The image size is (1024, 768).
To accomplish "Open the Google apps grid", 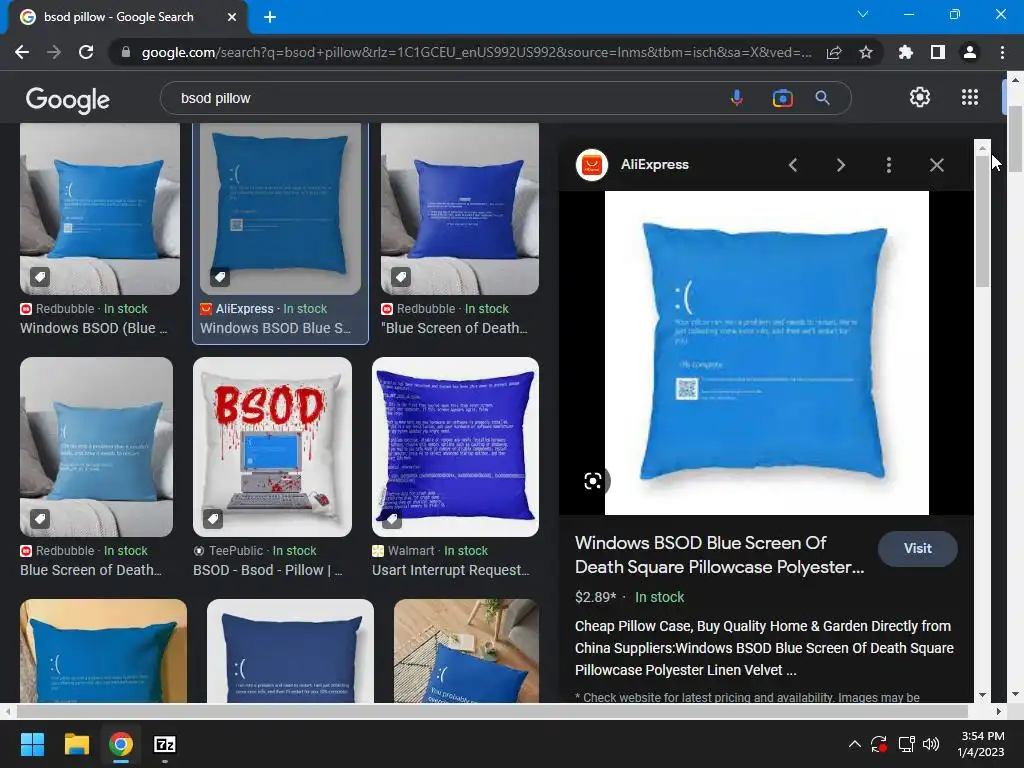I will point(970,97).
